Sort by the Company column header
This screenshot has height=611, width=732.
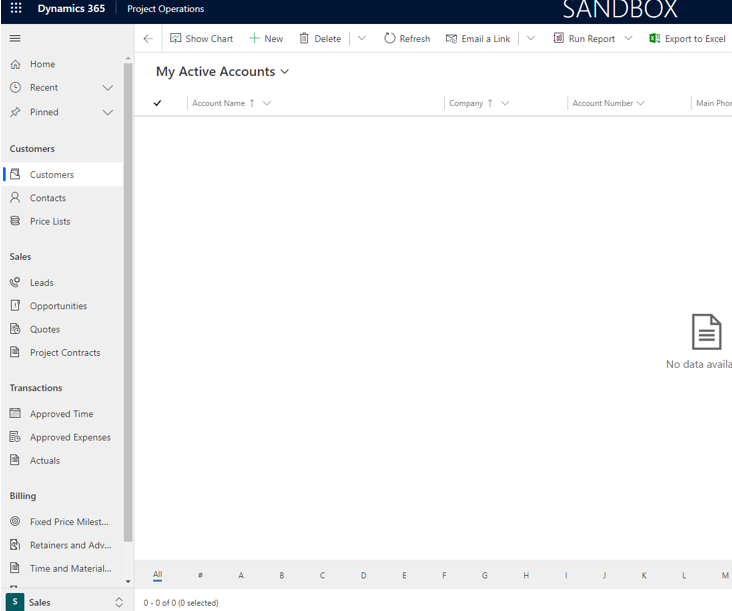pyautogui.click(x=466, y=103)
